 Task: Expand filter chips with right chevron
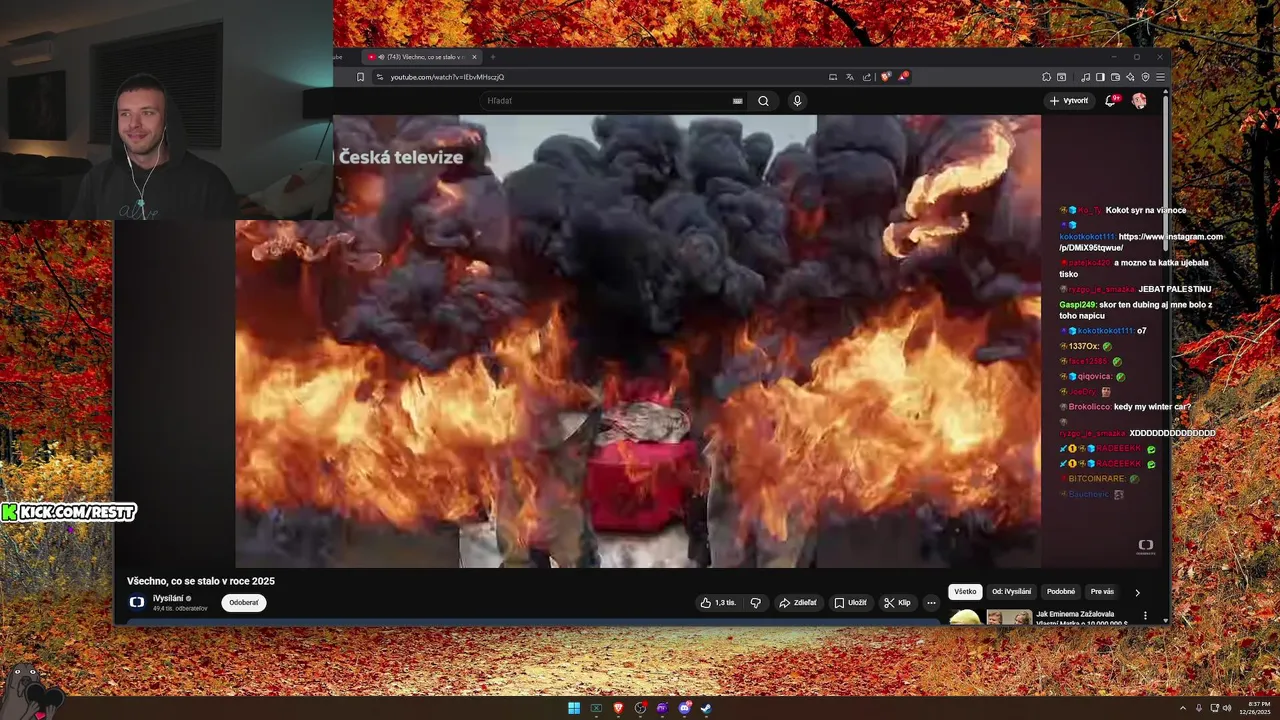pos(1137,593)
